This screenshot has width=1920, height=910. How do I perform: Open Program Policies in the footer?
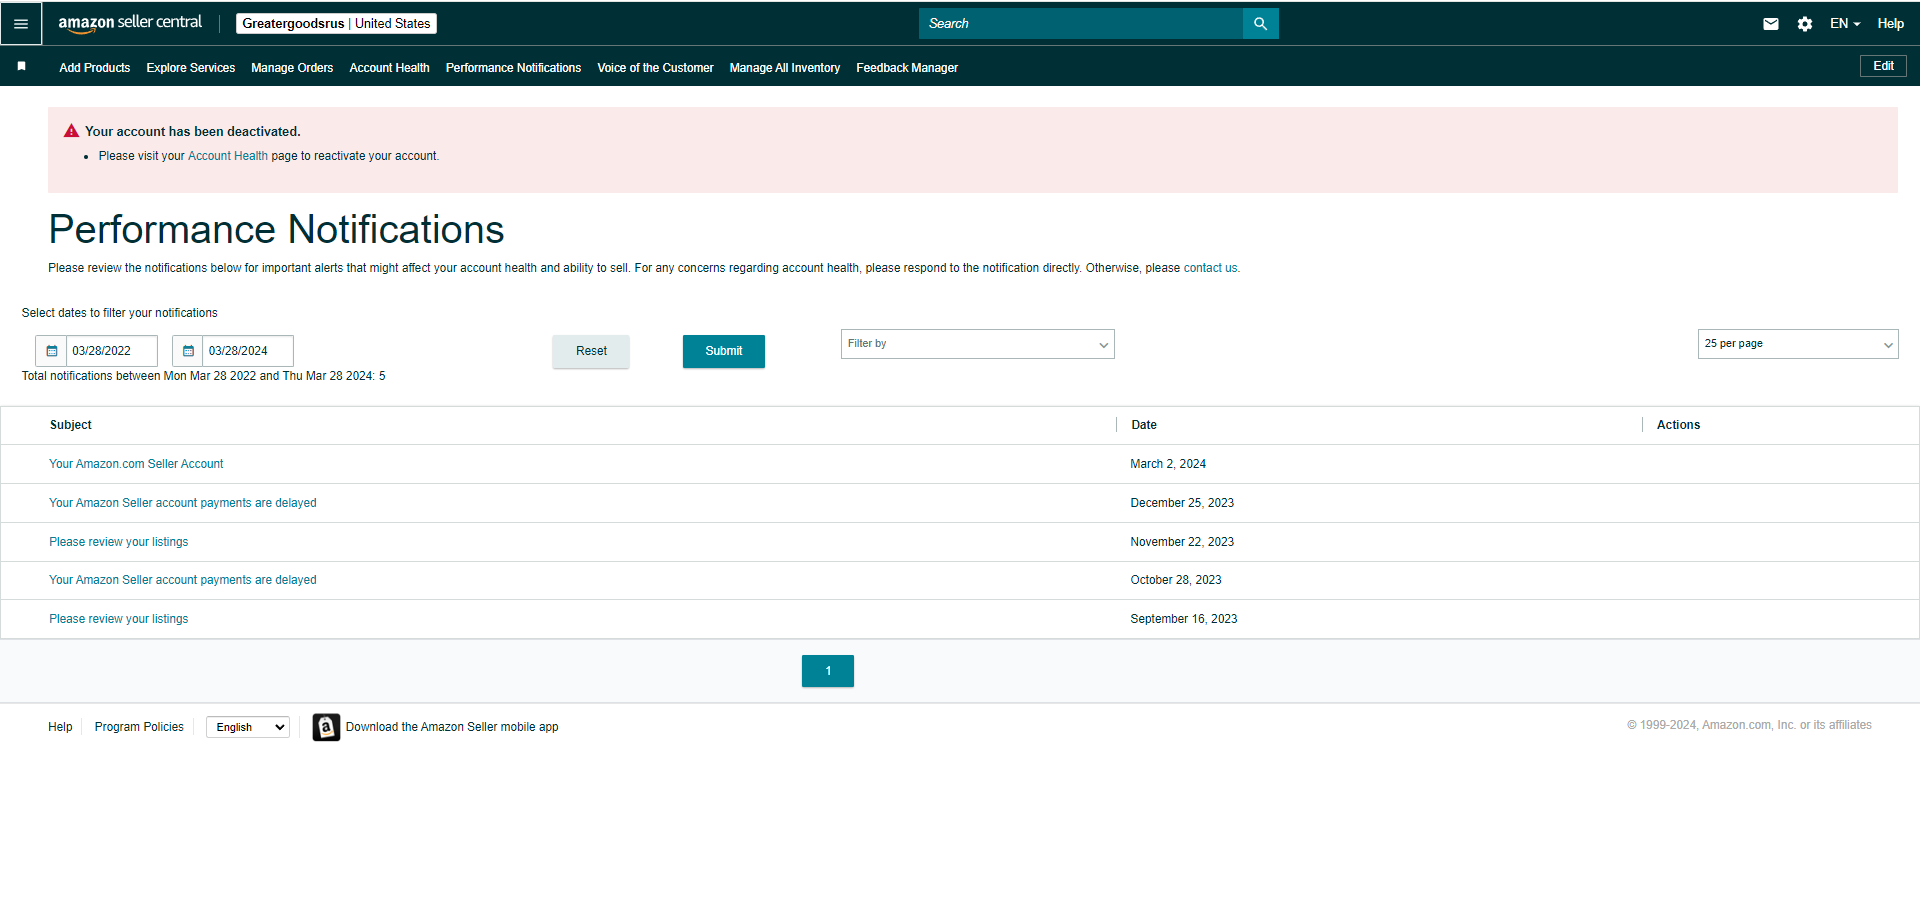(x=139, y=727)
